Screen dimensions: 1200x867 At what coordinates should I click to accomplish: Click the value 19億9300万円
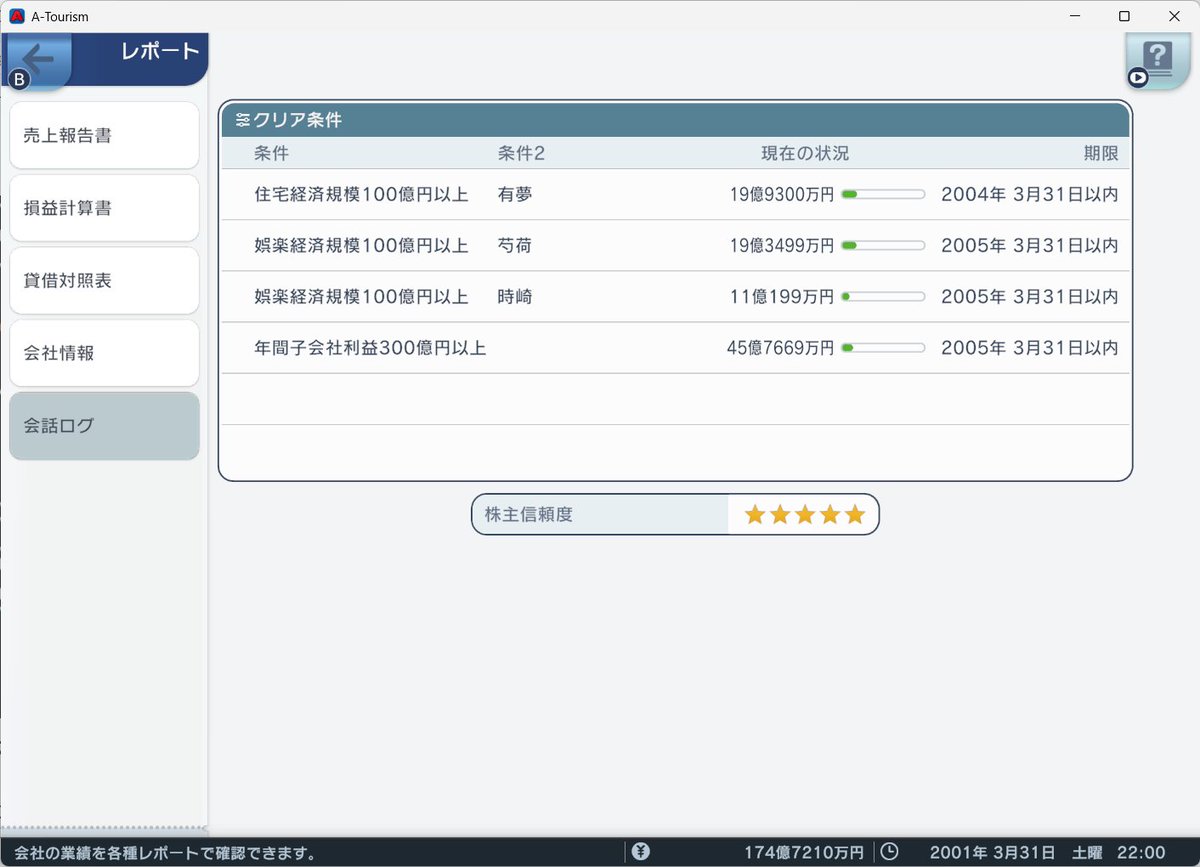781,195
